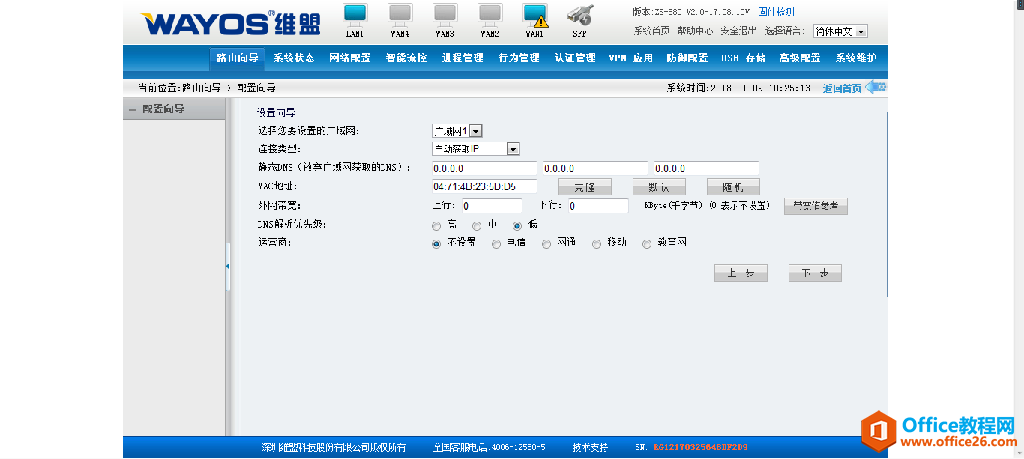The image size is (1024, 459).
Task: Open the language selection dropdown
Action: [x=839, y=31]
